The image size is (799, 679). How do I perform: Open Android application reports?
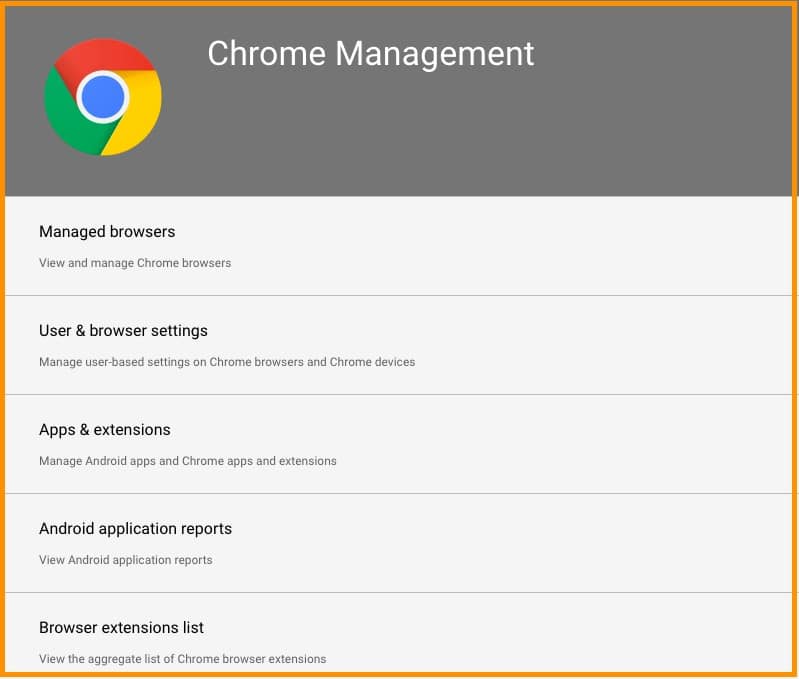point(135,529)
